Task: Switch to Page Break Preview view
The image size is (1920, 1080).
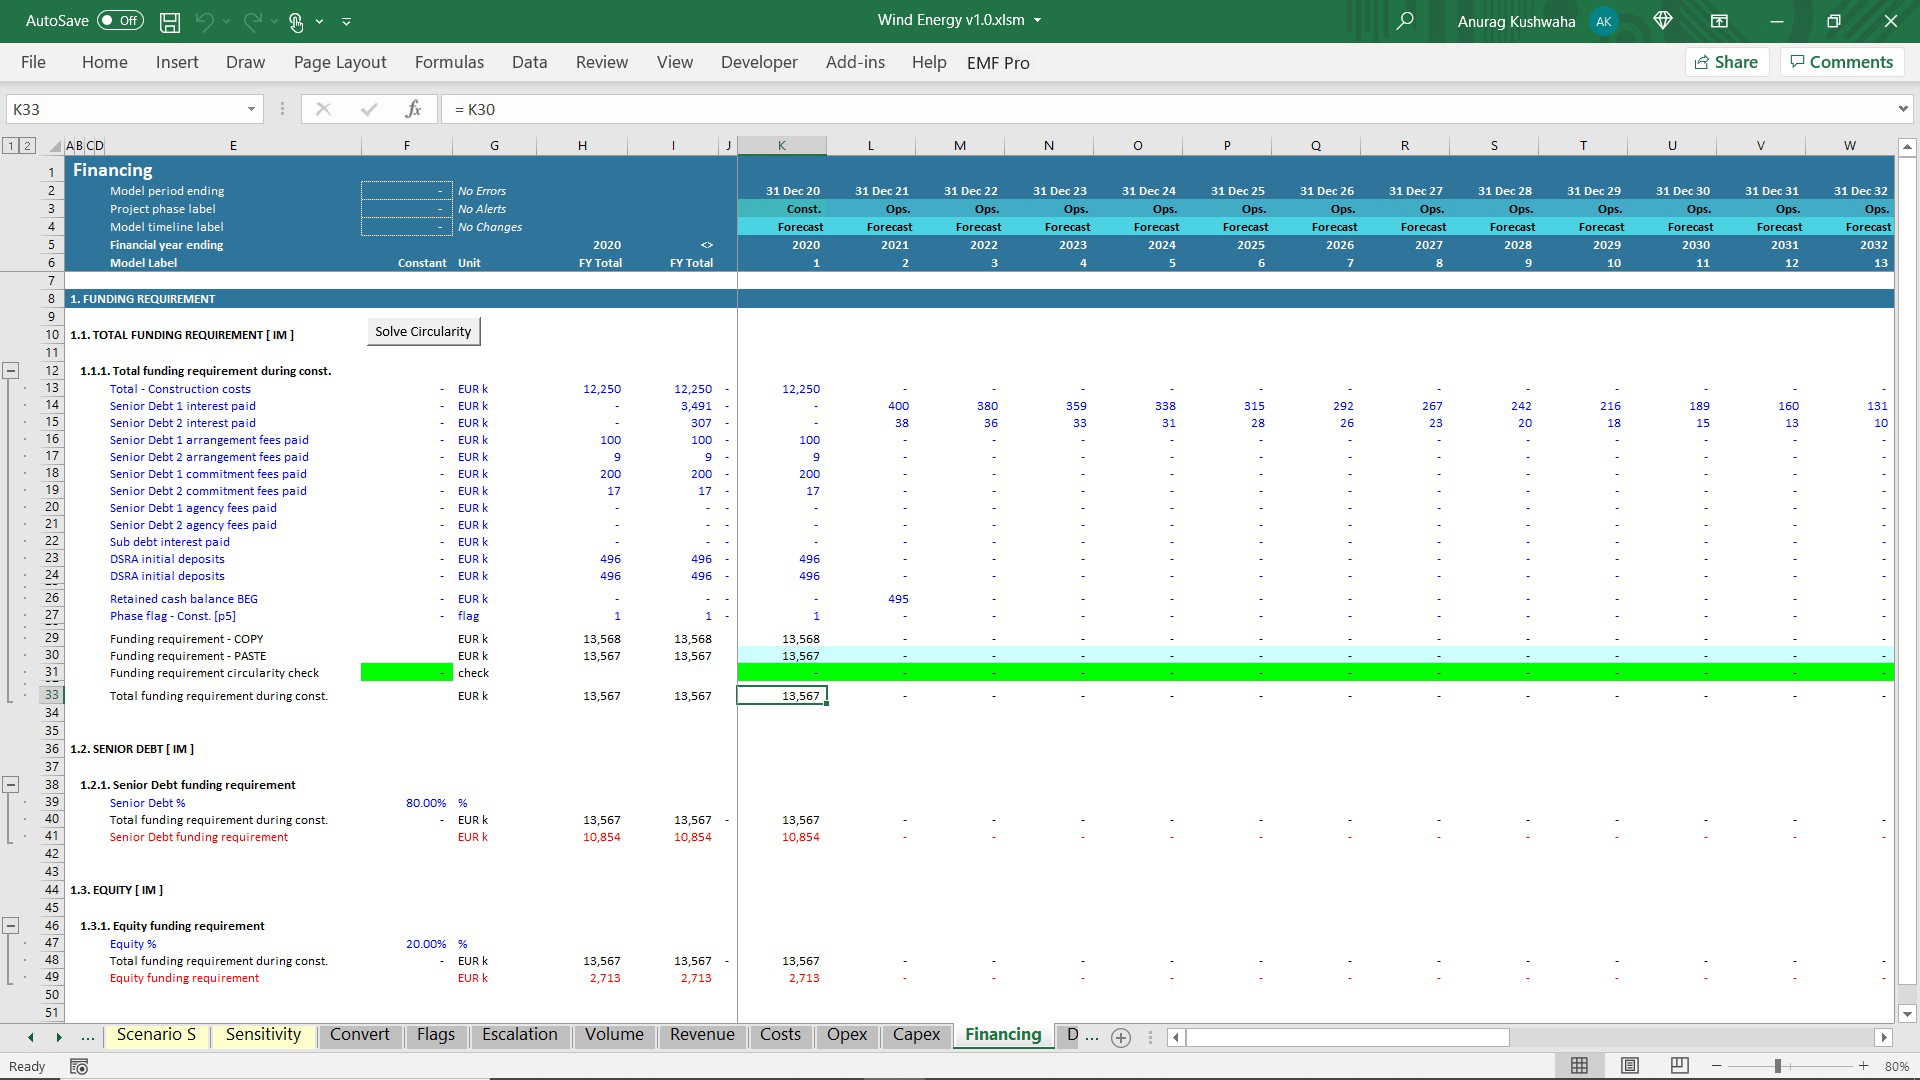Action: click(x=1680, y=1066)
